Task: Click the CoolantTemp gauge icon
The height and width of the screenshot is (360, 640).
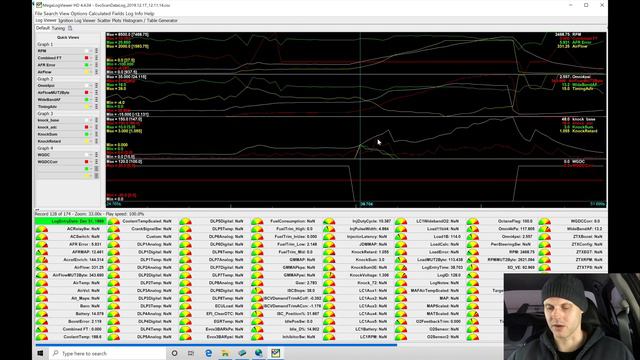Action: (x=42, y=337)
